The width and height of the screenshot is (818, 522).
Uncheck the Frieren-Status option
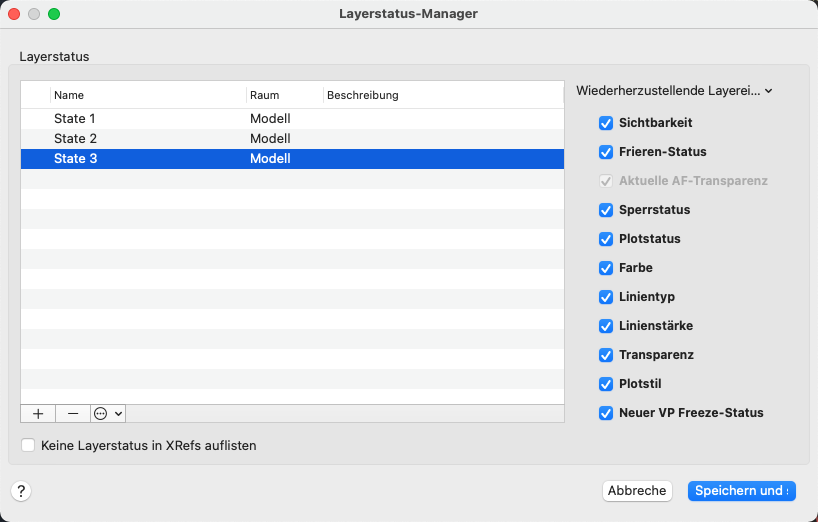606,152
